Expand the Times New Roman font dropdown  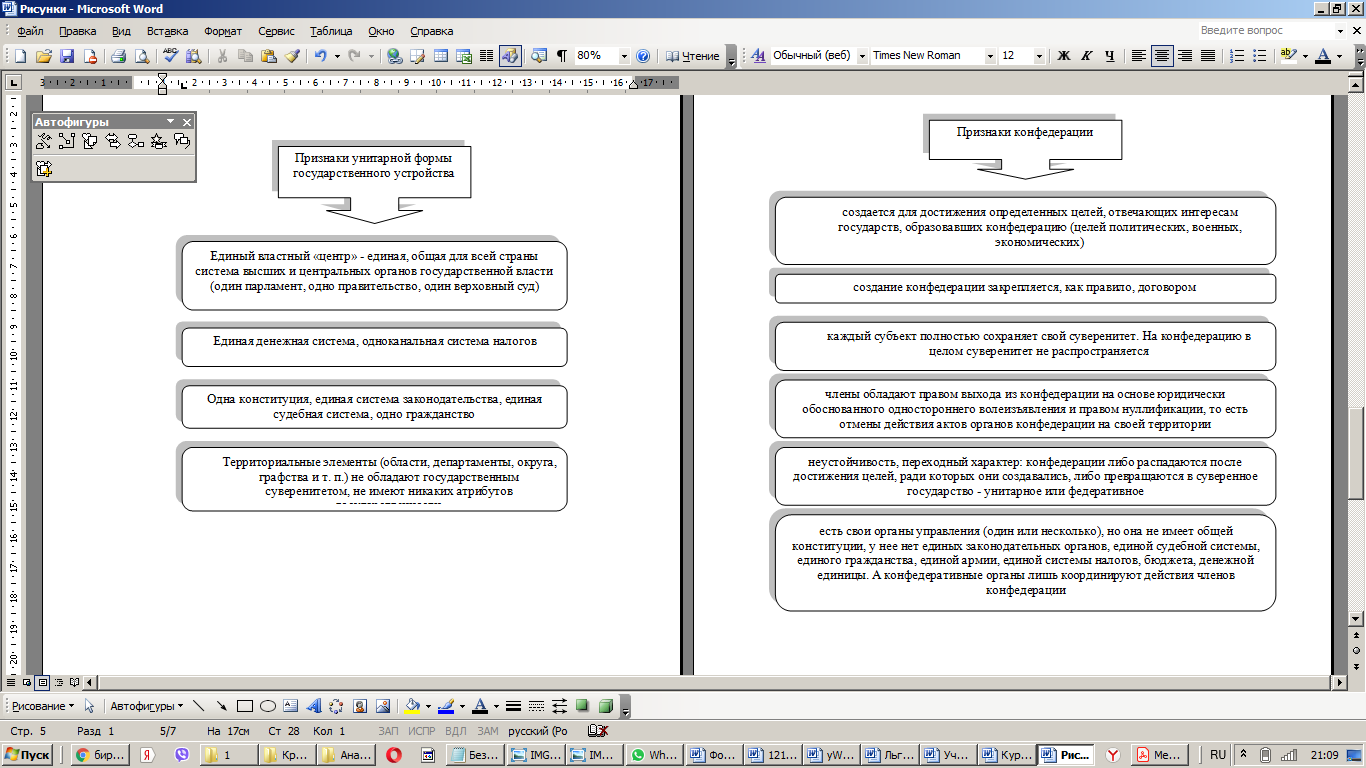(990, 56)
